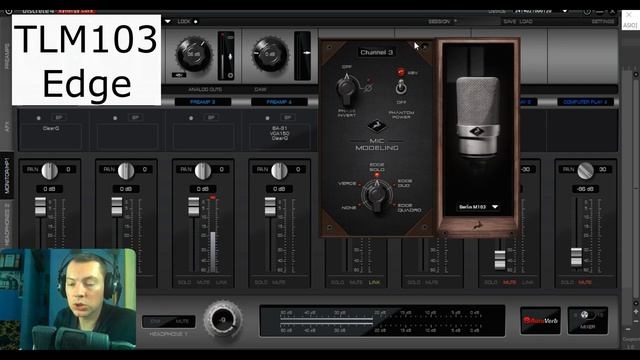Open the Berlin M103 microphone dropdown

pos(478,207)
